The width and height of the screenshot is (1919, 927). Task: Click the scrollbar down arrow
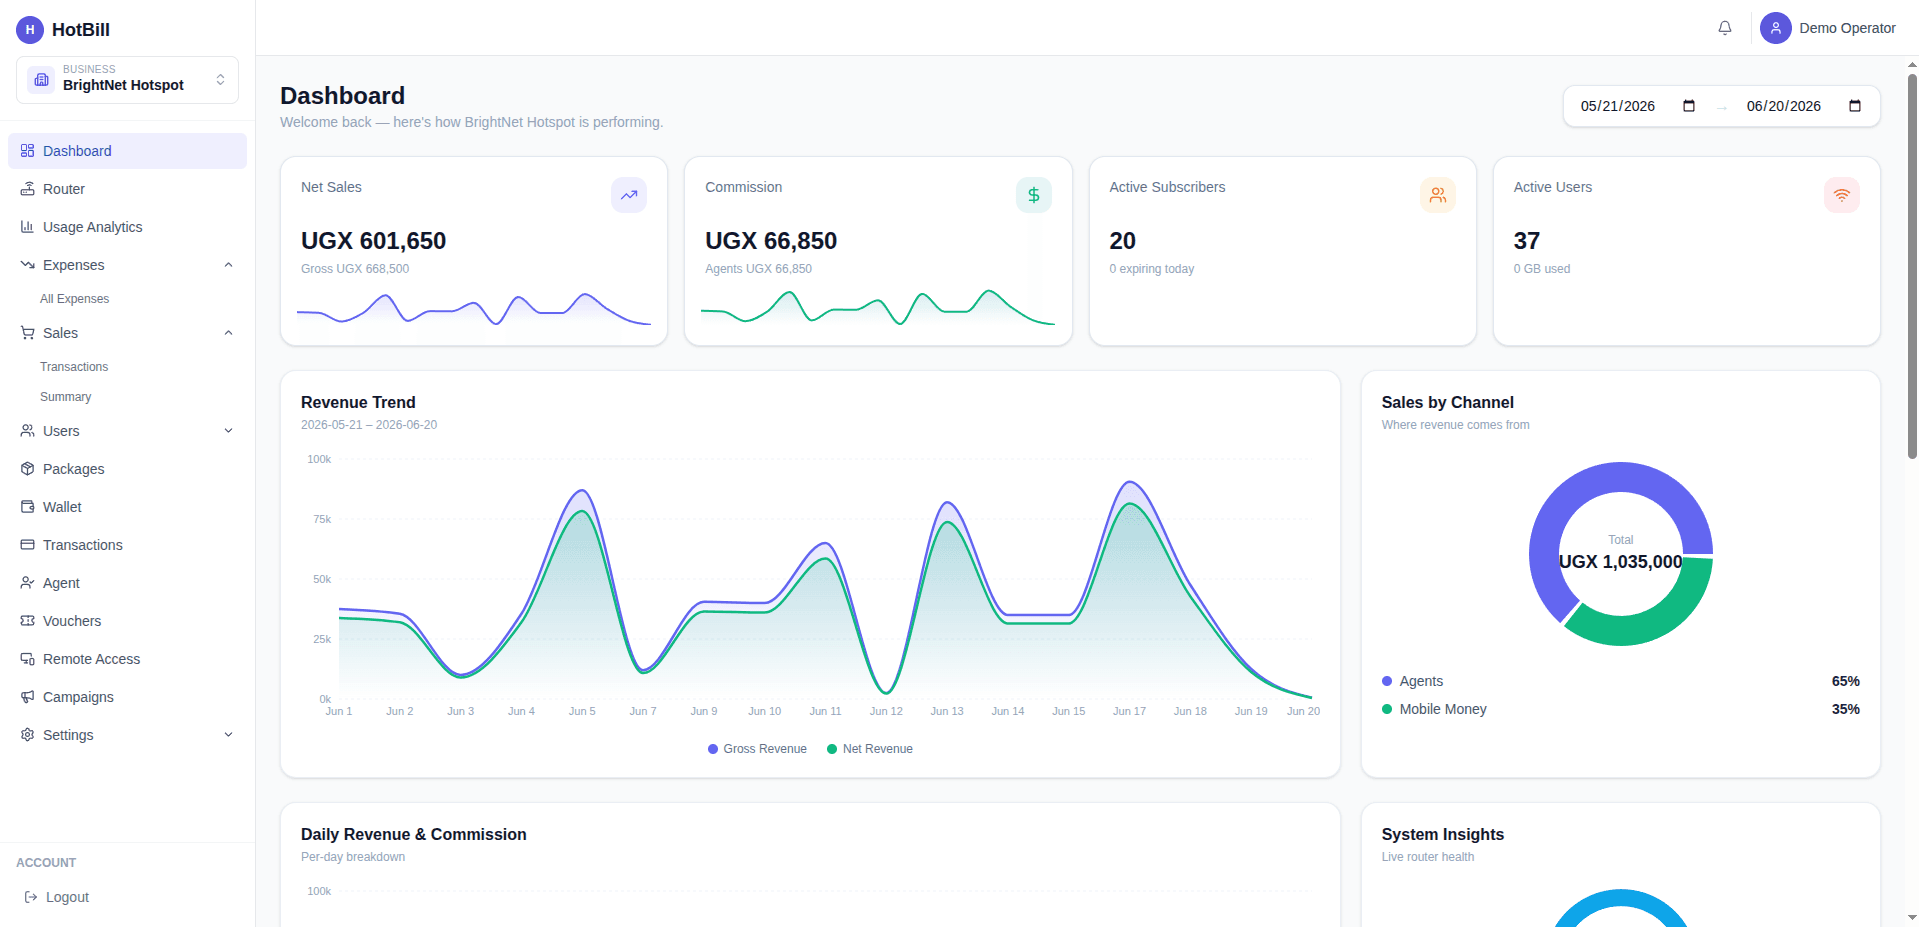[1912, 917]
